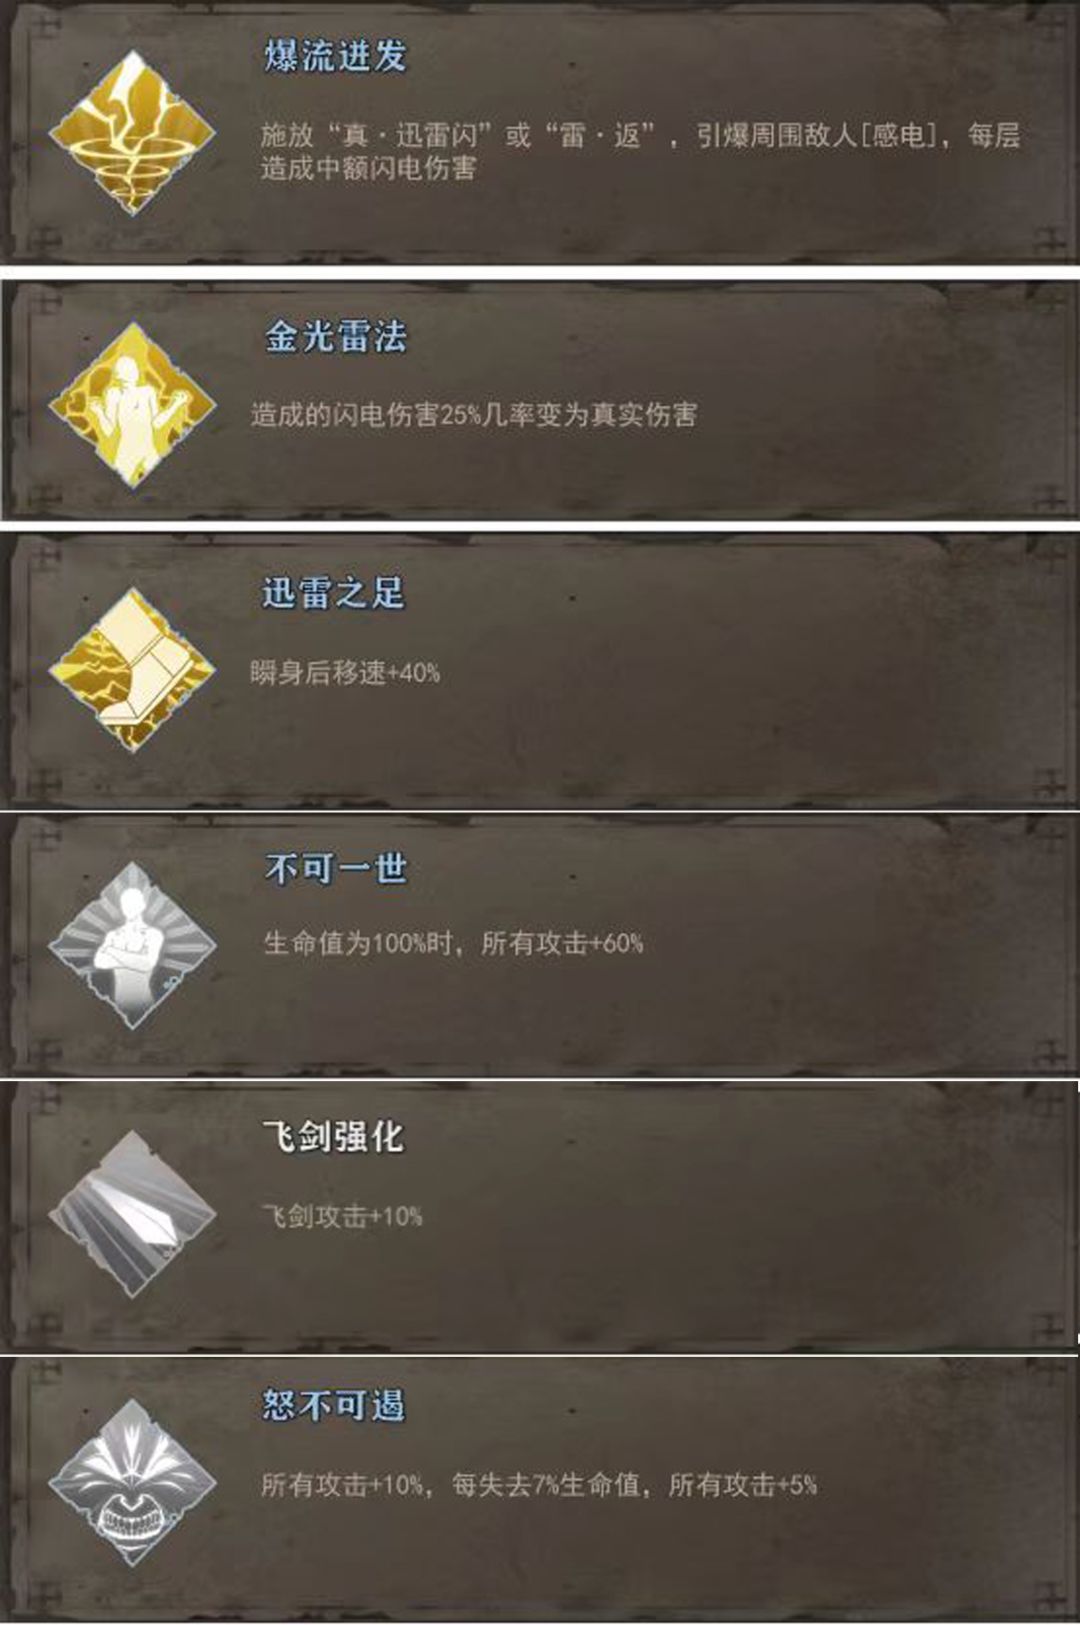1080x1625 pixels.
Task: Select the 迅雷之足 skill name
Action: tap(334, 593)
